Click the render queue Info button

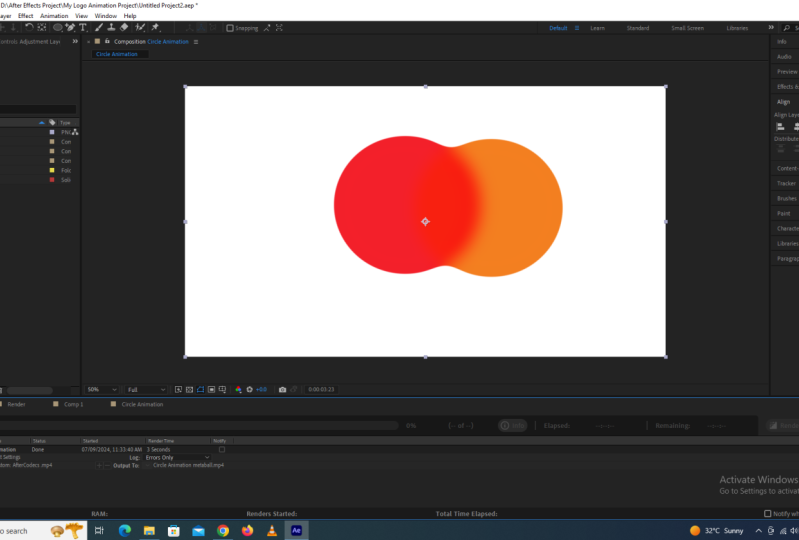coord(513,426)
